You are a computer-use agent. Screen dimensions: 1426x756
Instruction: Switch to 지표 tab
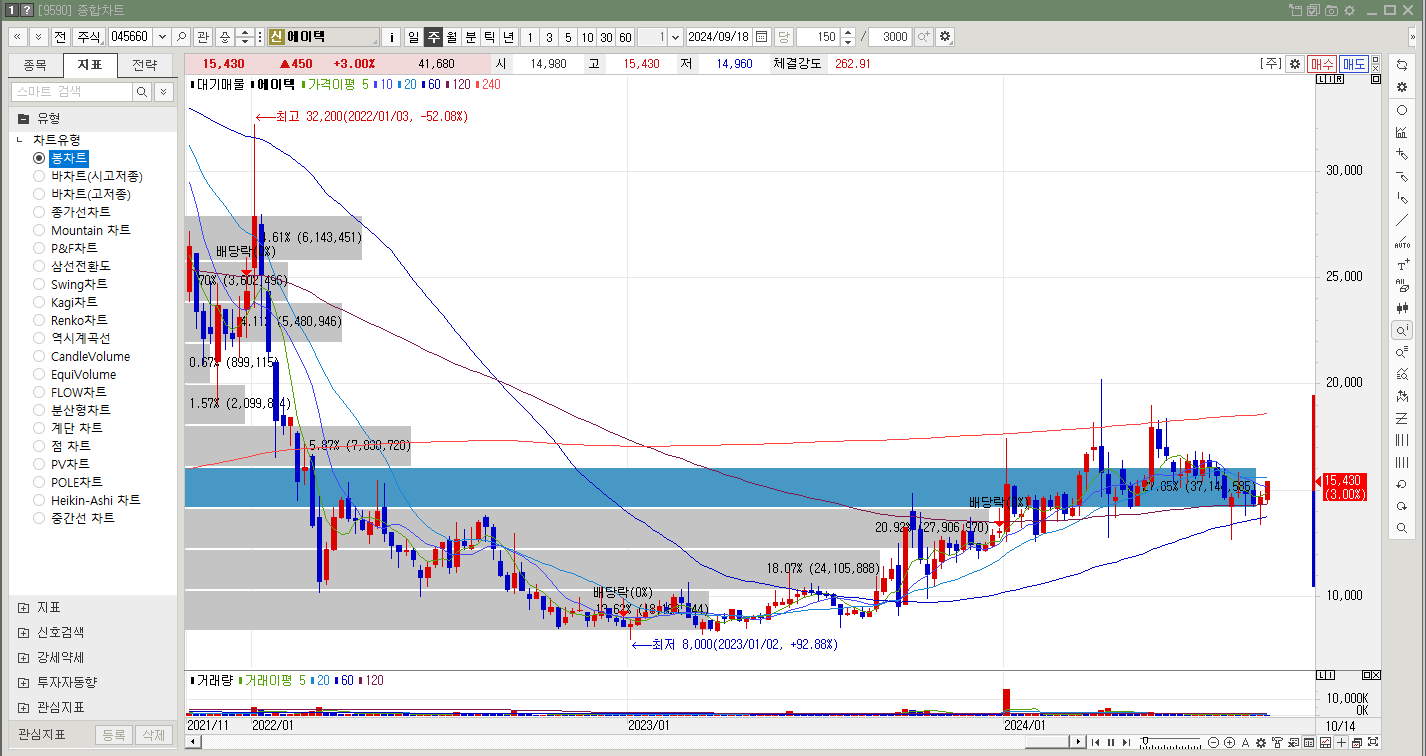pyautogui.click(x=90, y=66)
